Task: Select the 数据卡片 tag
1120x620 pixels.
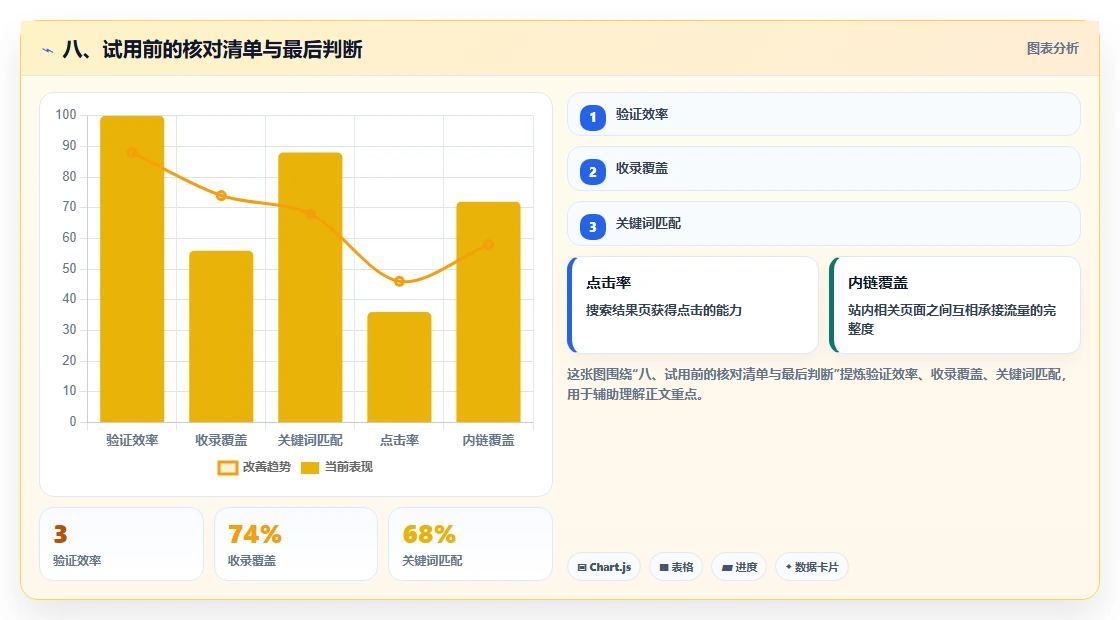Action: [x=811, y=567]
